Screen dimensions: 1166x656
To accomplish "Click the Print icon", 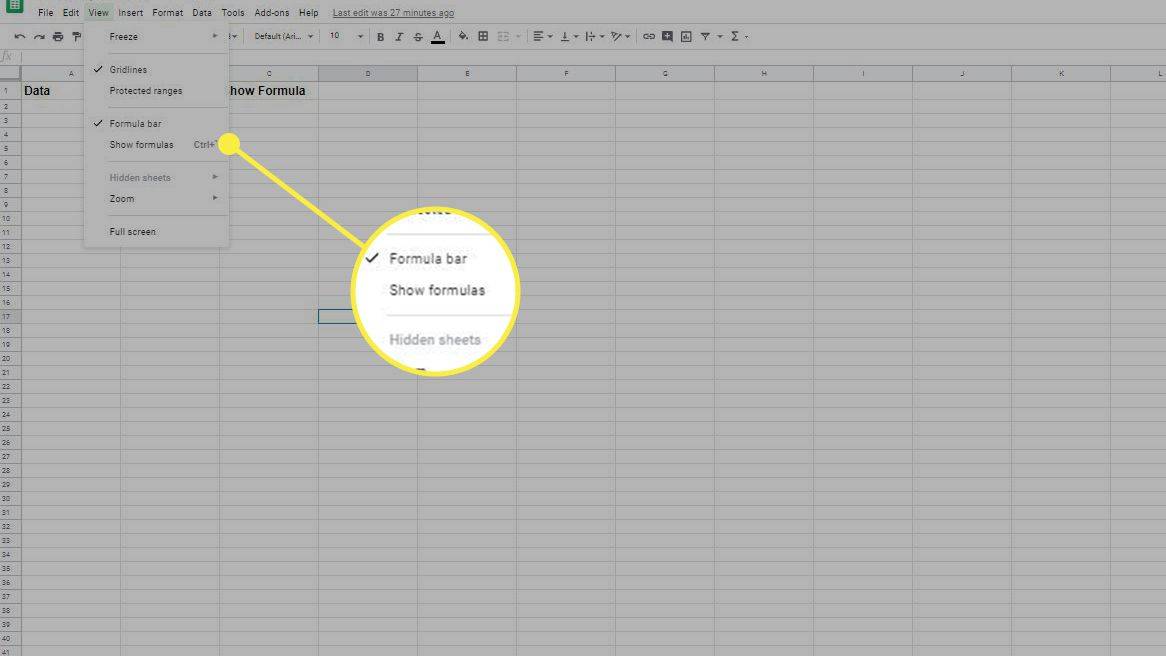I will [x=58, y=36].
